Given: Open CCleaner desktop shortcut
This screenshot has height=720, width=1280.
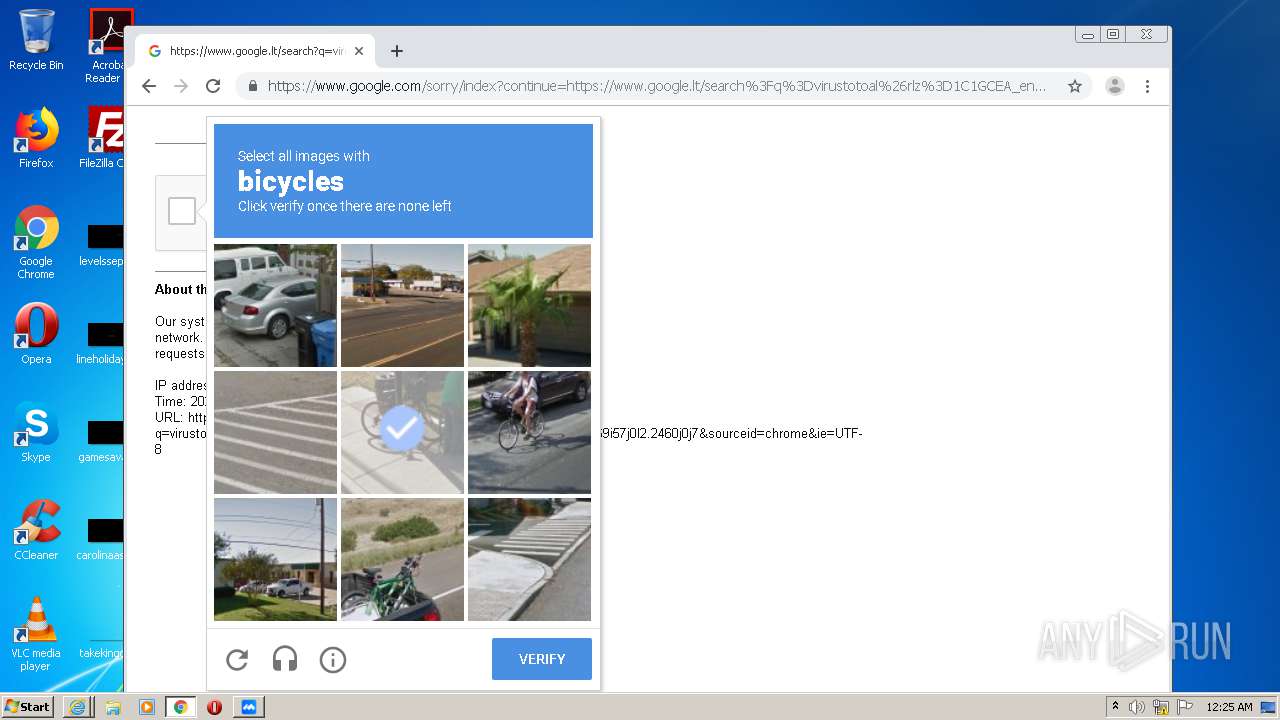Looking at the screenshot, I should click(36, 529).
